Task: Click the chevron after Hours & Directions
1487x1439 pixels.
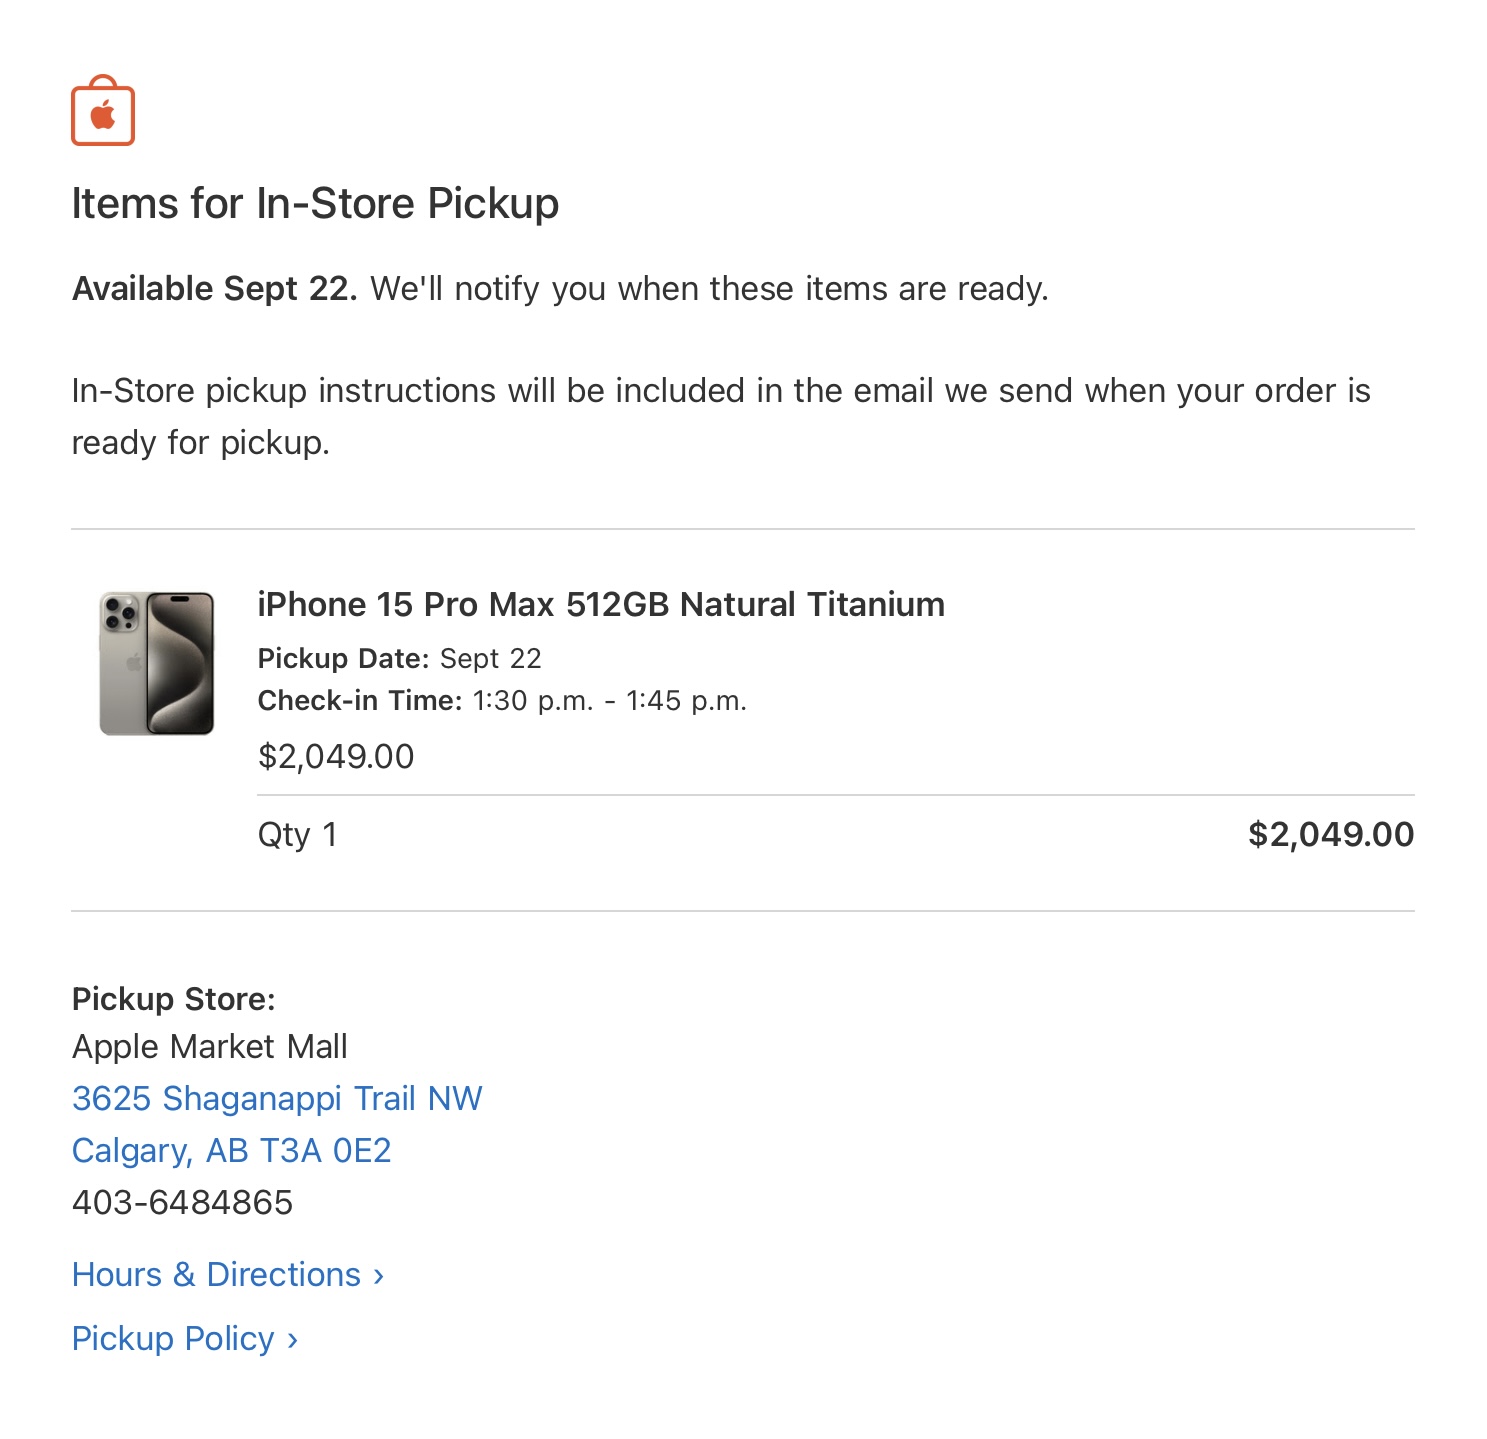Action: [379, 1276]
